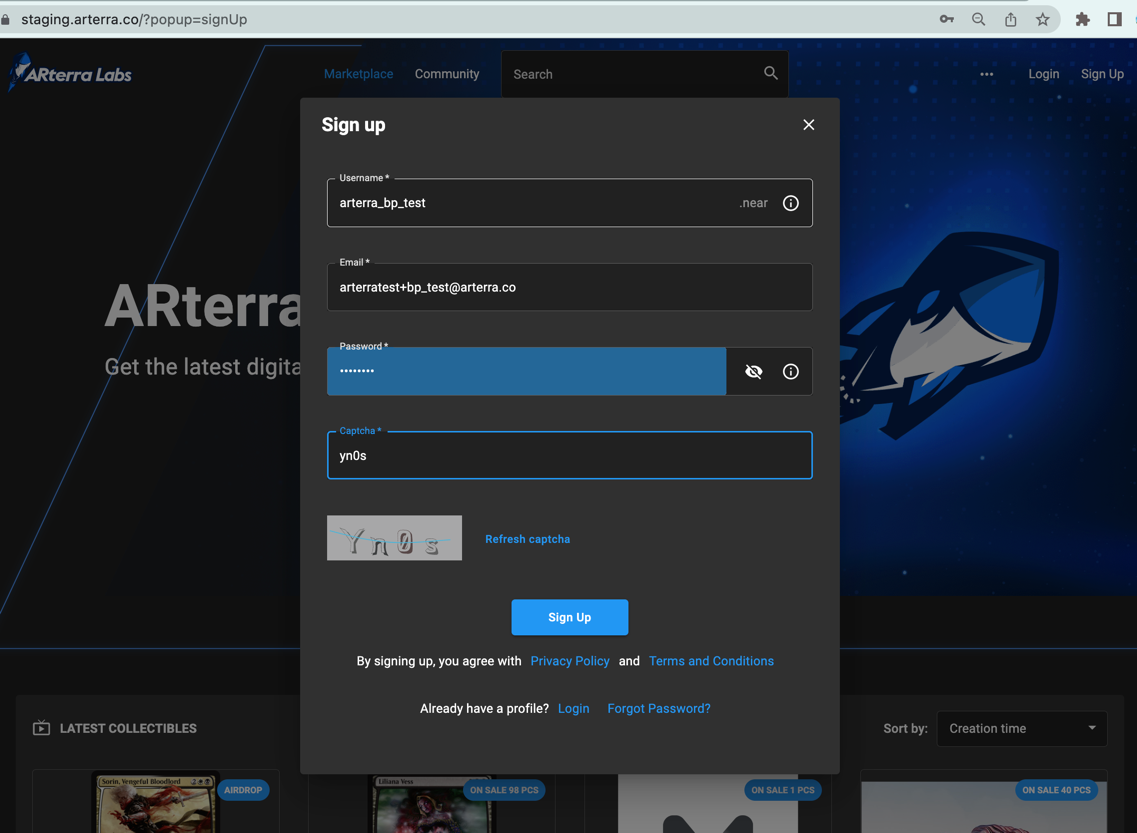This screenshot has width=1137, height=833.
Task: Select the Marketplace menu item
Action: pyautogui.click(x=358, y=73)
